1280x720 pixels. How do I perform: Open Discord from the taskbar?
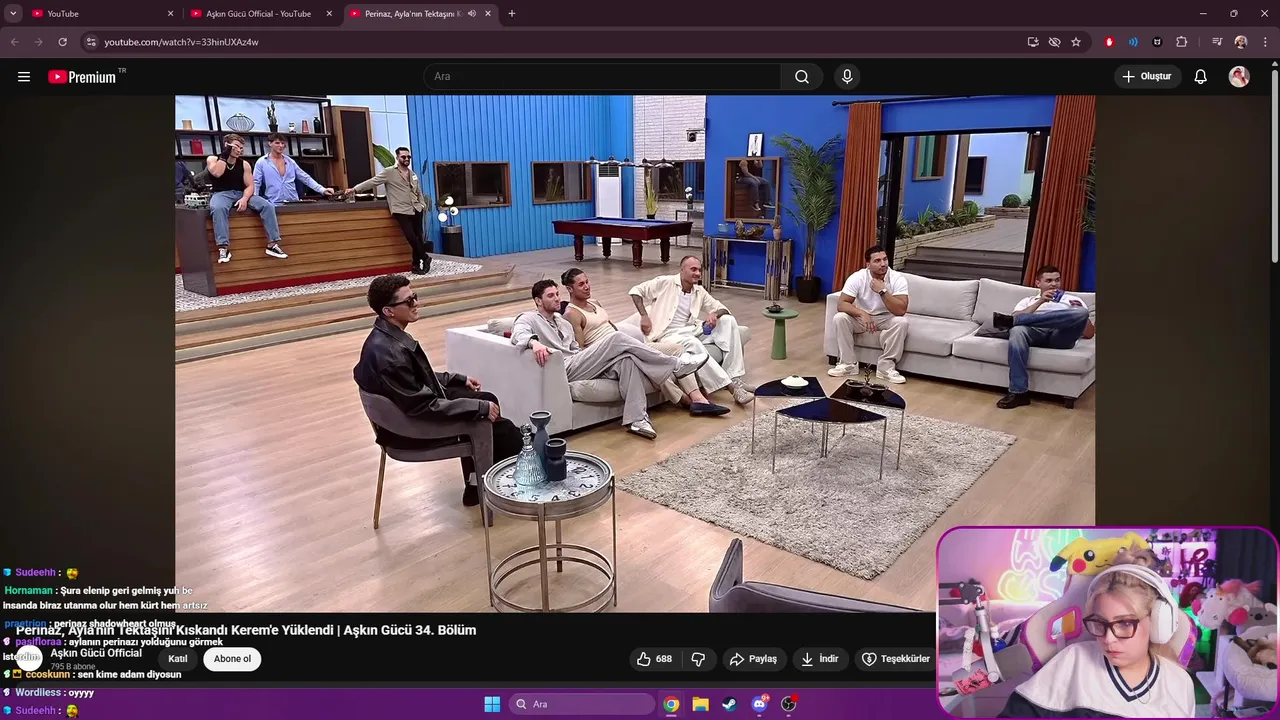760,704
